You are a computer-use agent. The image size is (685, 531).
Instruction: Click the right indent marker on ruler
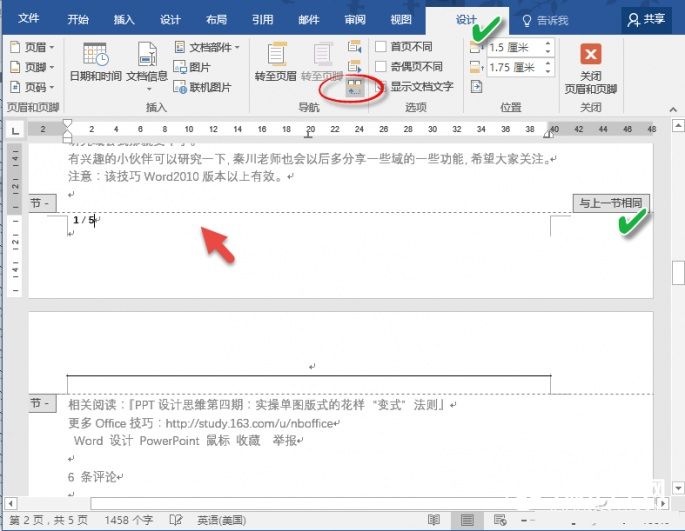tap(547, 134)
